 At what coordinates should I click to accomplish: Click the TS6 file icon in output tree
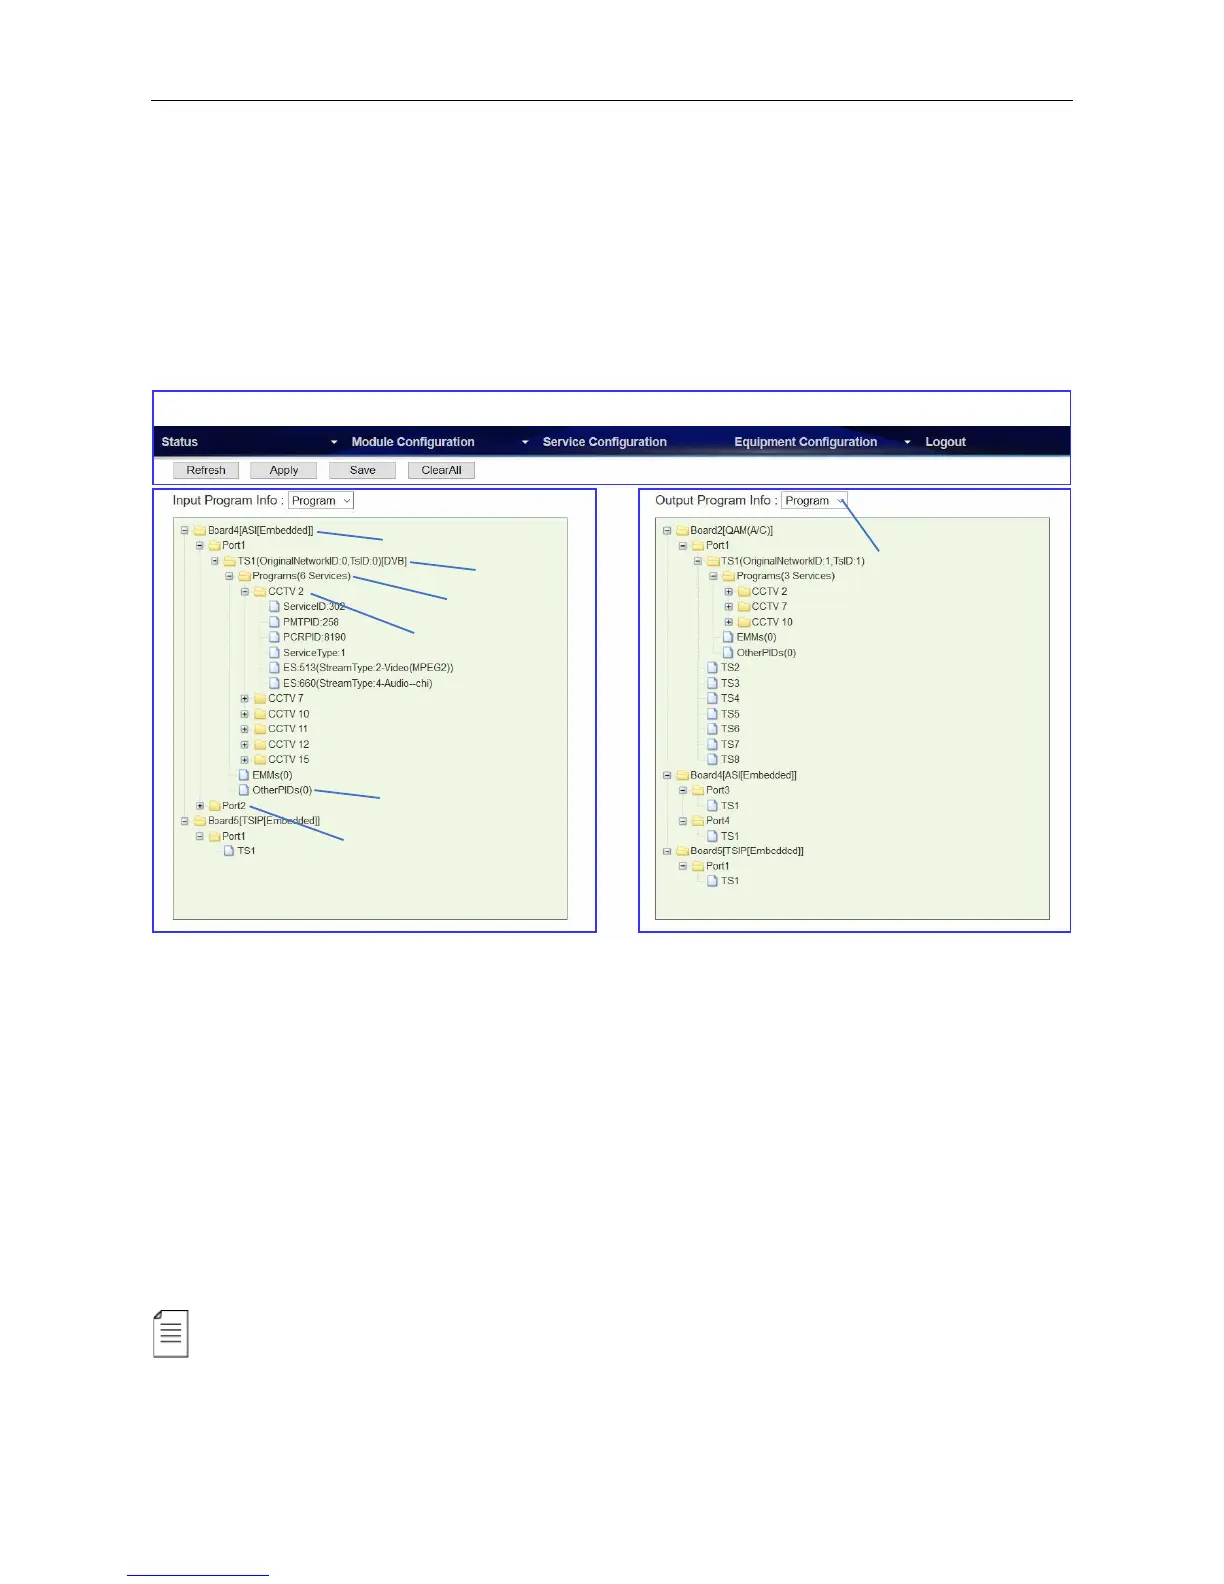713,729
